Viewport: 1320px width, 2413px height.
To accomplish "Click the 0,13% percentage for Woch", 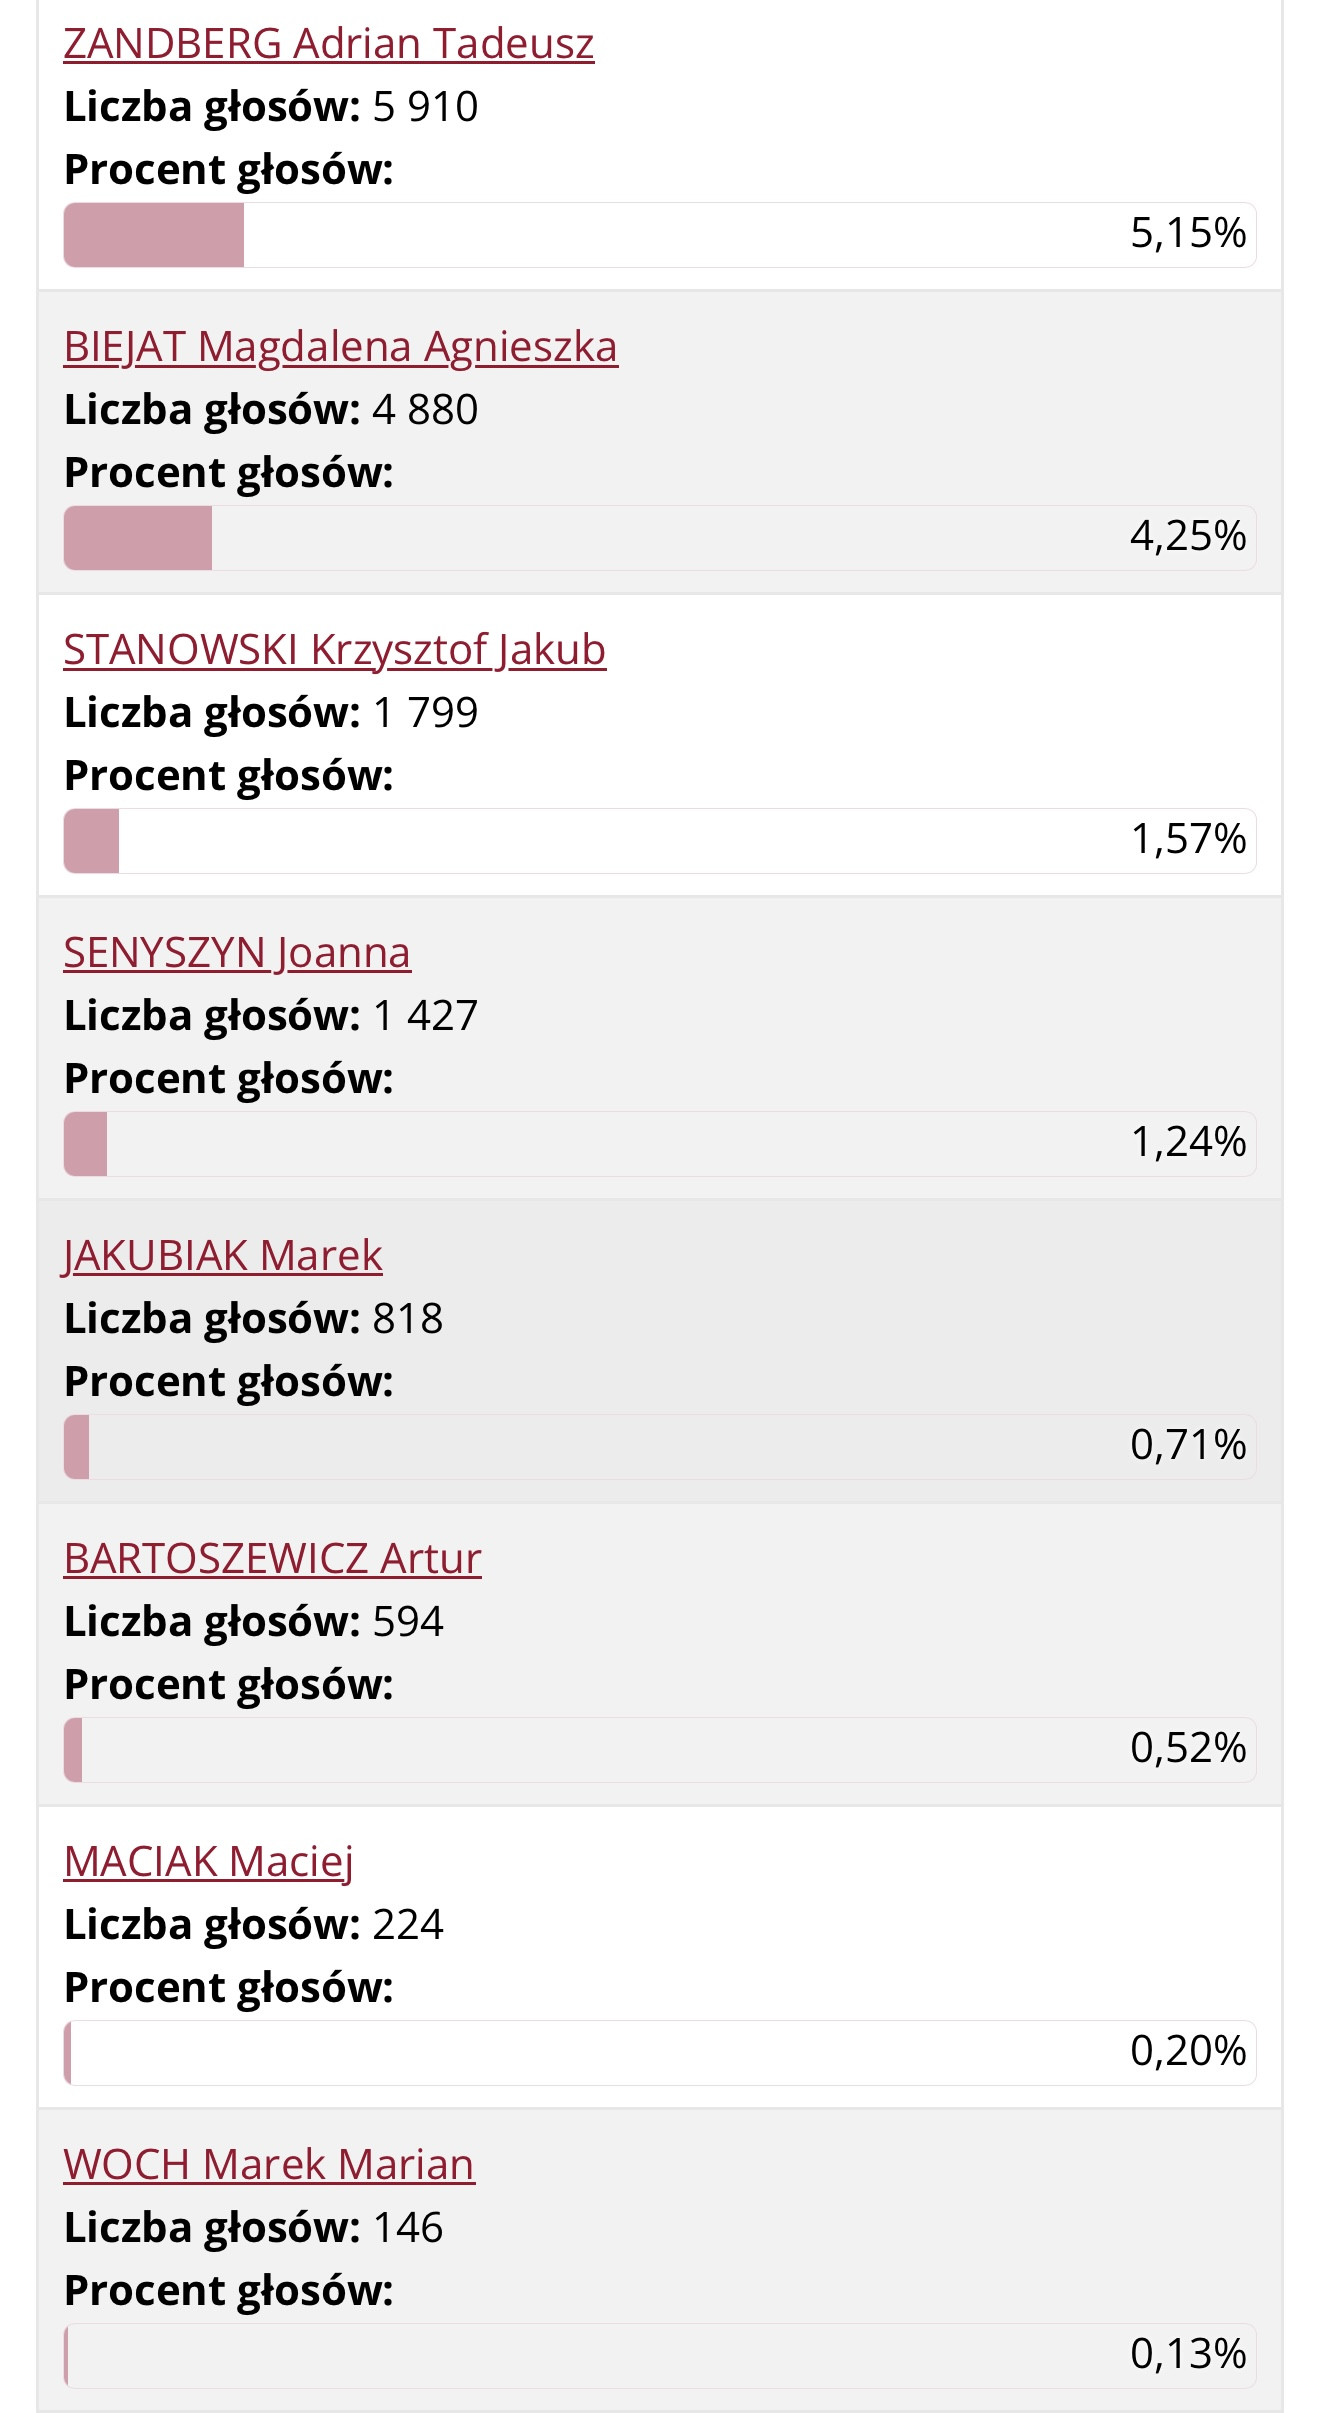I will click(1188, 2355).
